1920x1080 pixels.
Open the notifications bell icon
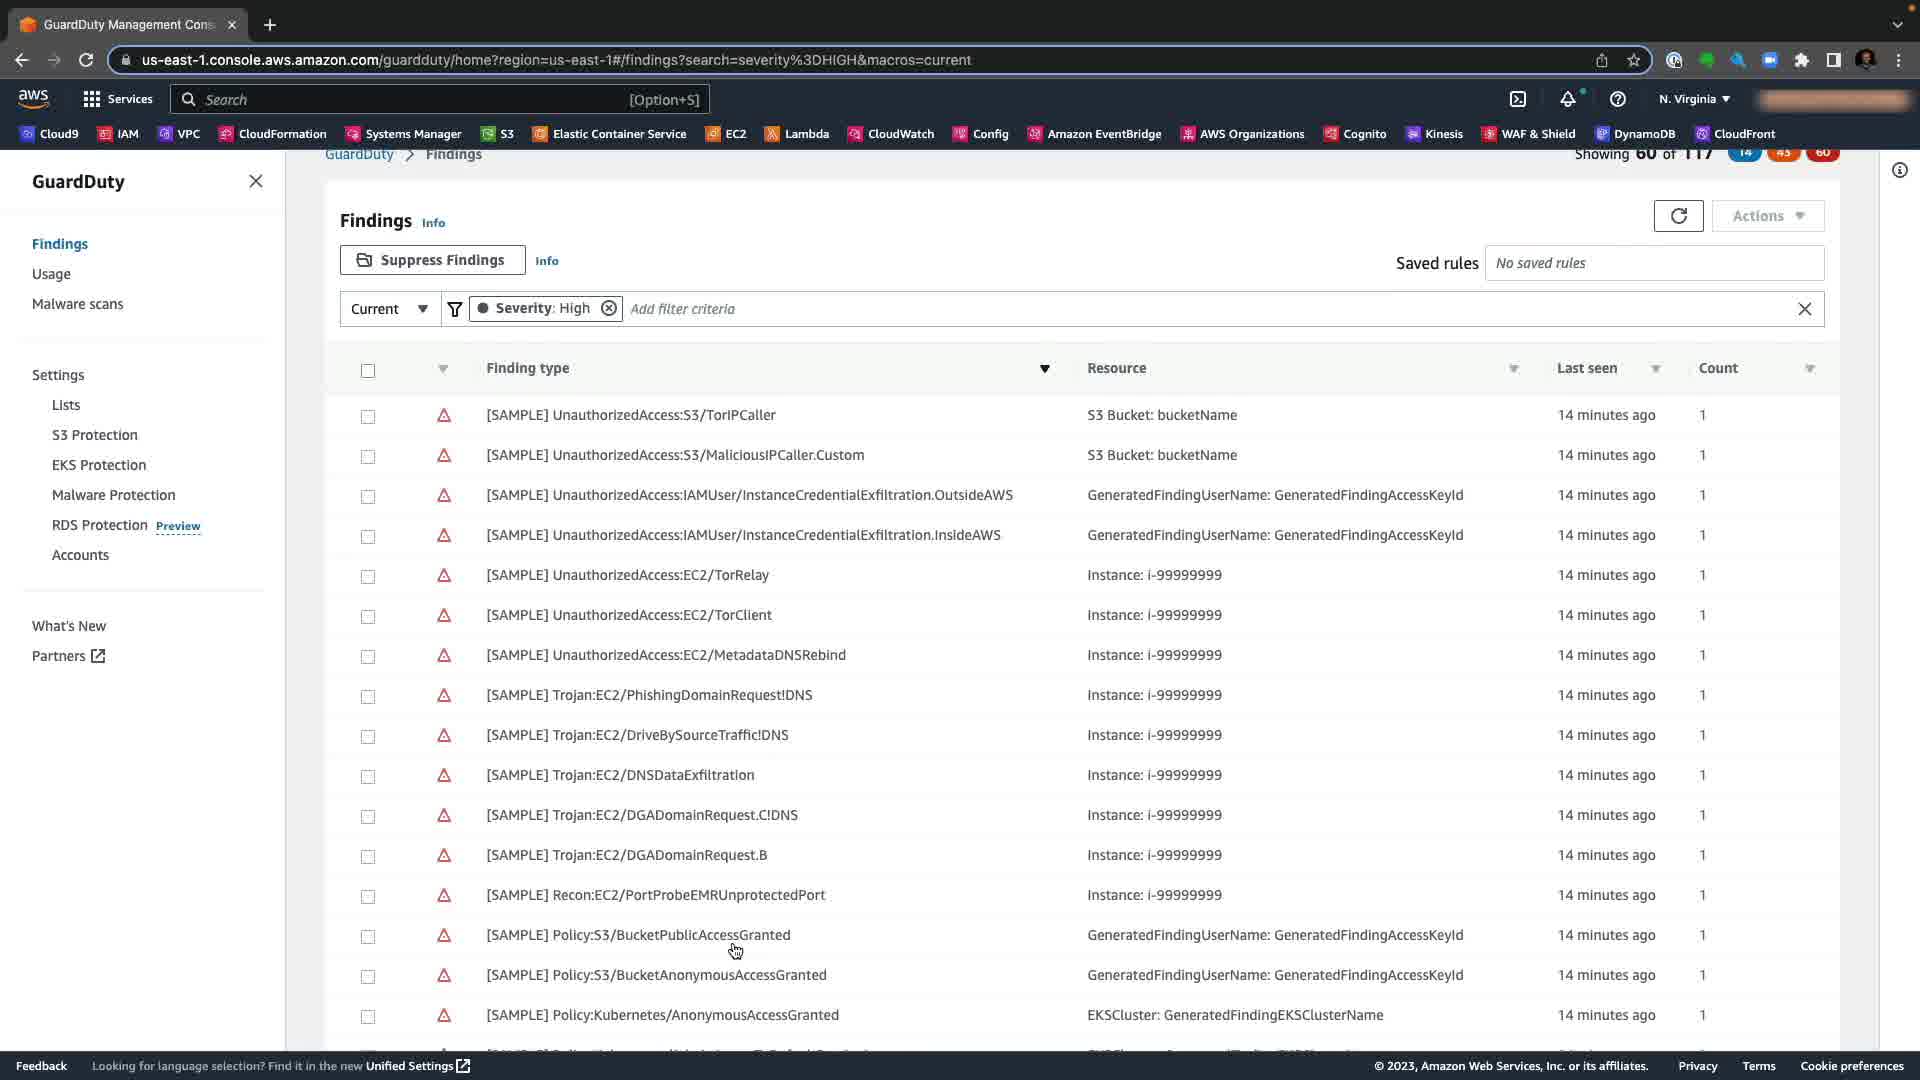[1567, 99]
